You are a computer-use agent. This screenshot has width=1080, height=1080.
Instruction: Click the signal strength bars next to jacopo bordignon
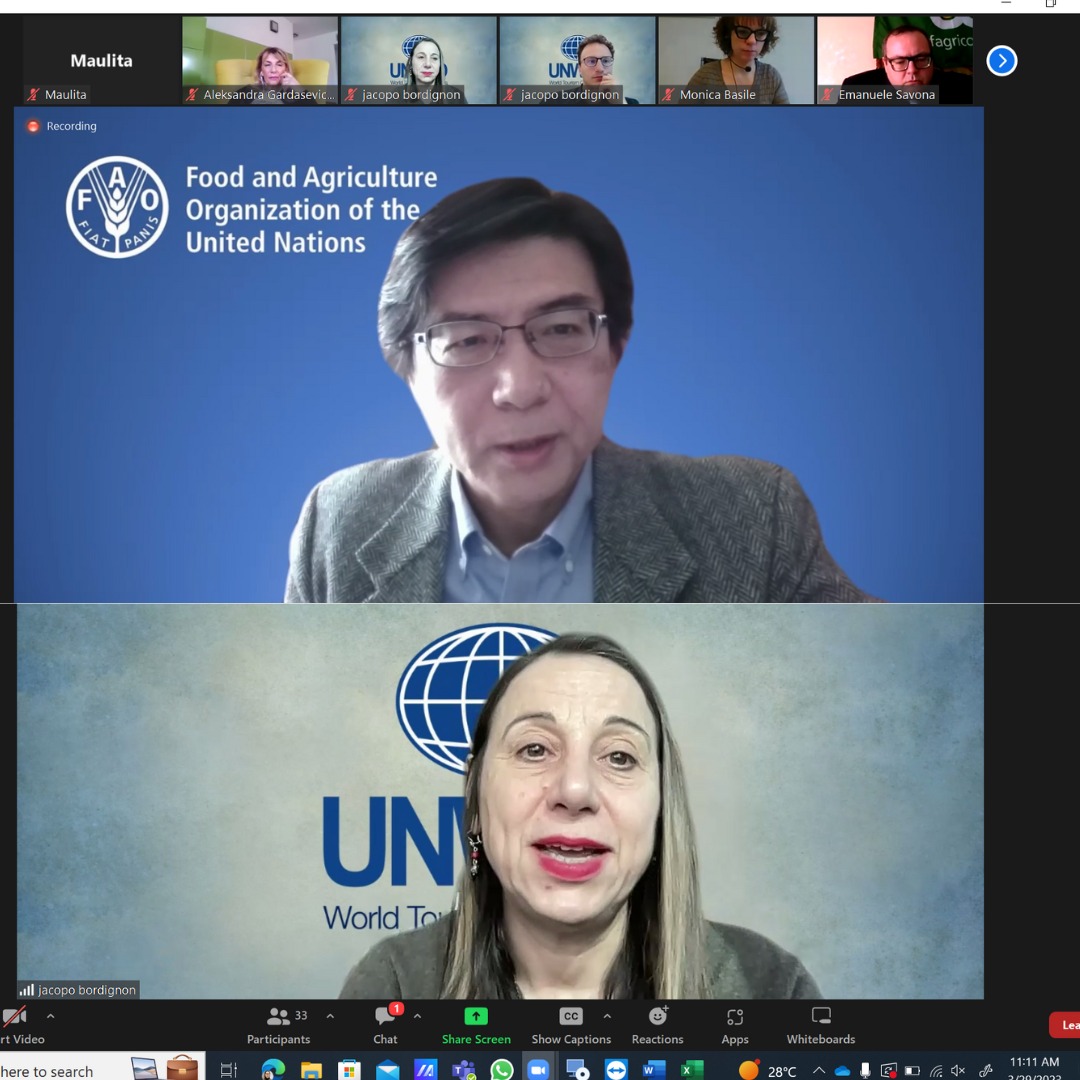click(x=27, y=990)
